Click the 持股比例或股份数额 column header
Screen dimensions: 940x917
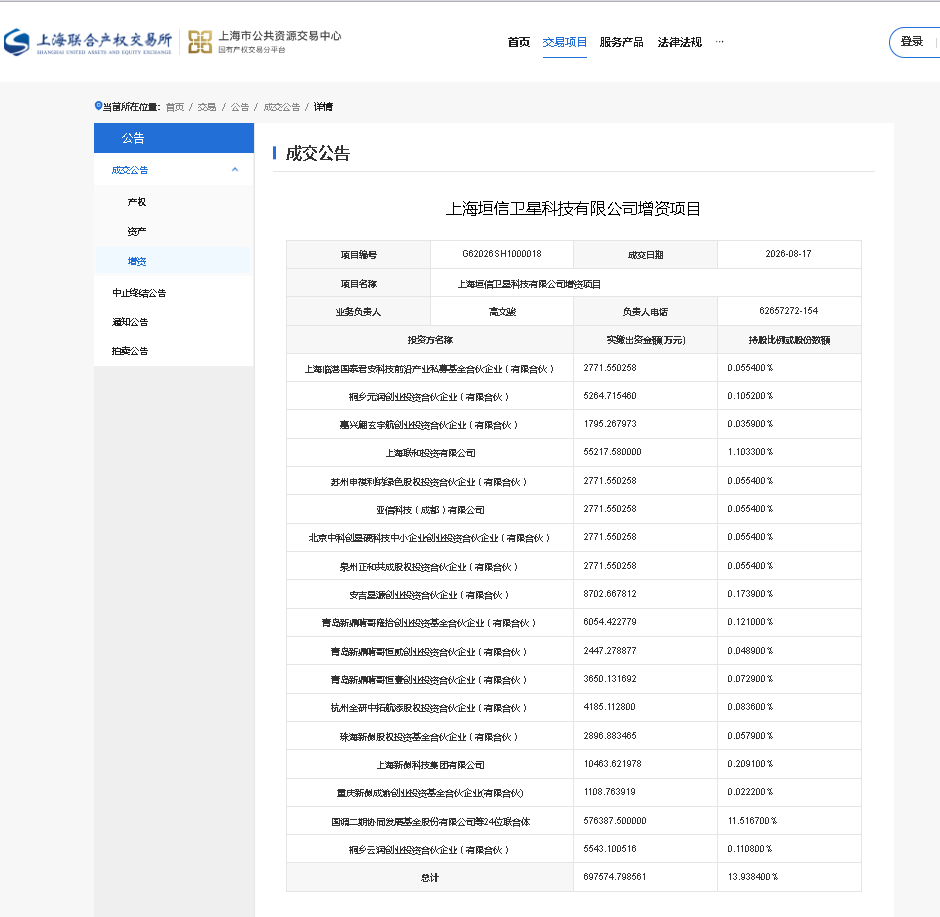[789, 340]
